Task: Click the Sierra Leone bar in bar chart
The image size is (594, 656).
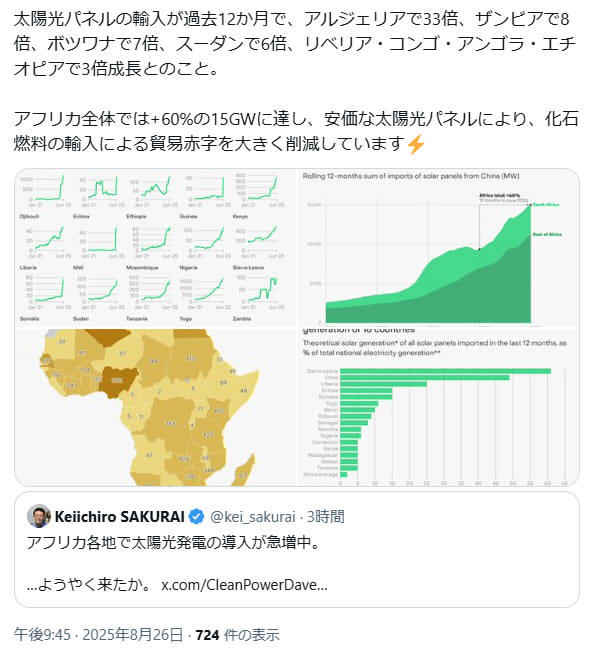Action: [x=446, y=371]
